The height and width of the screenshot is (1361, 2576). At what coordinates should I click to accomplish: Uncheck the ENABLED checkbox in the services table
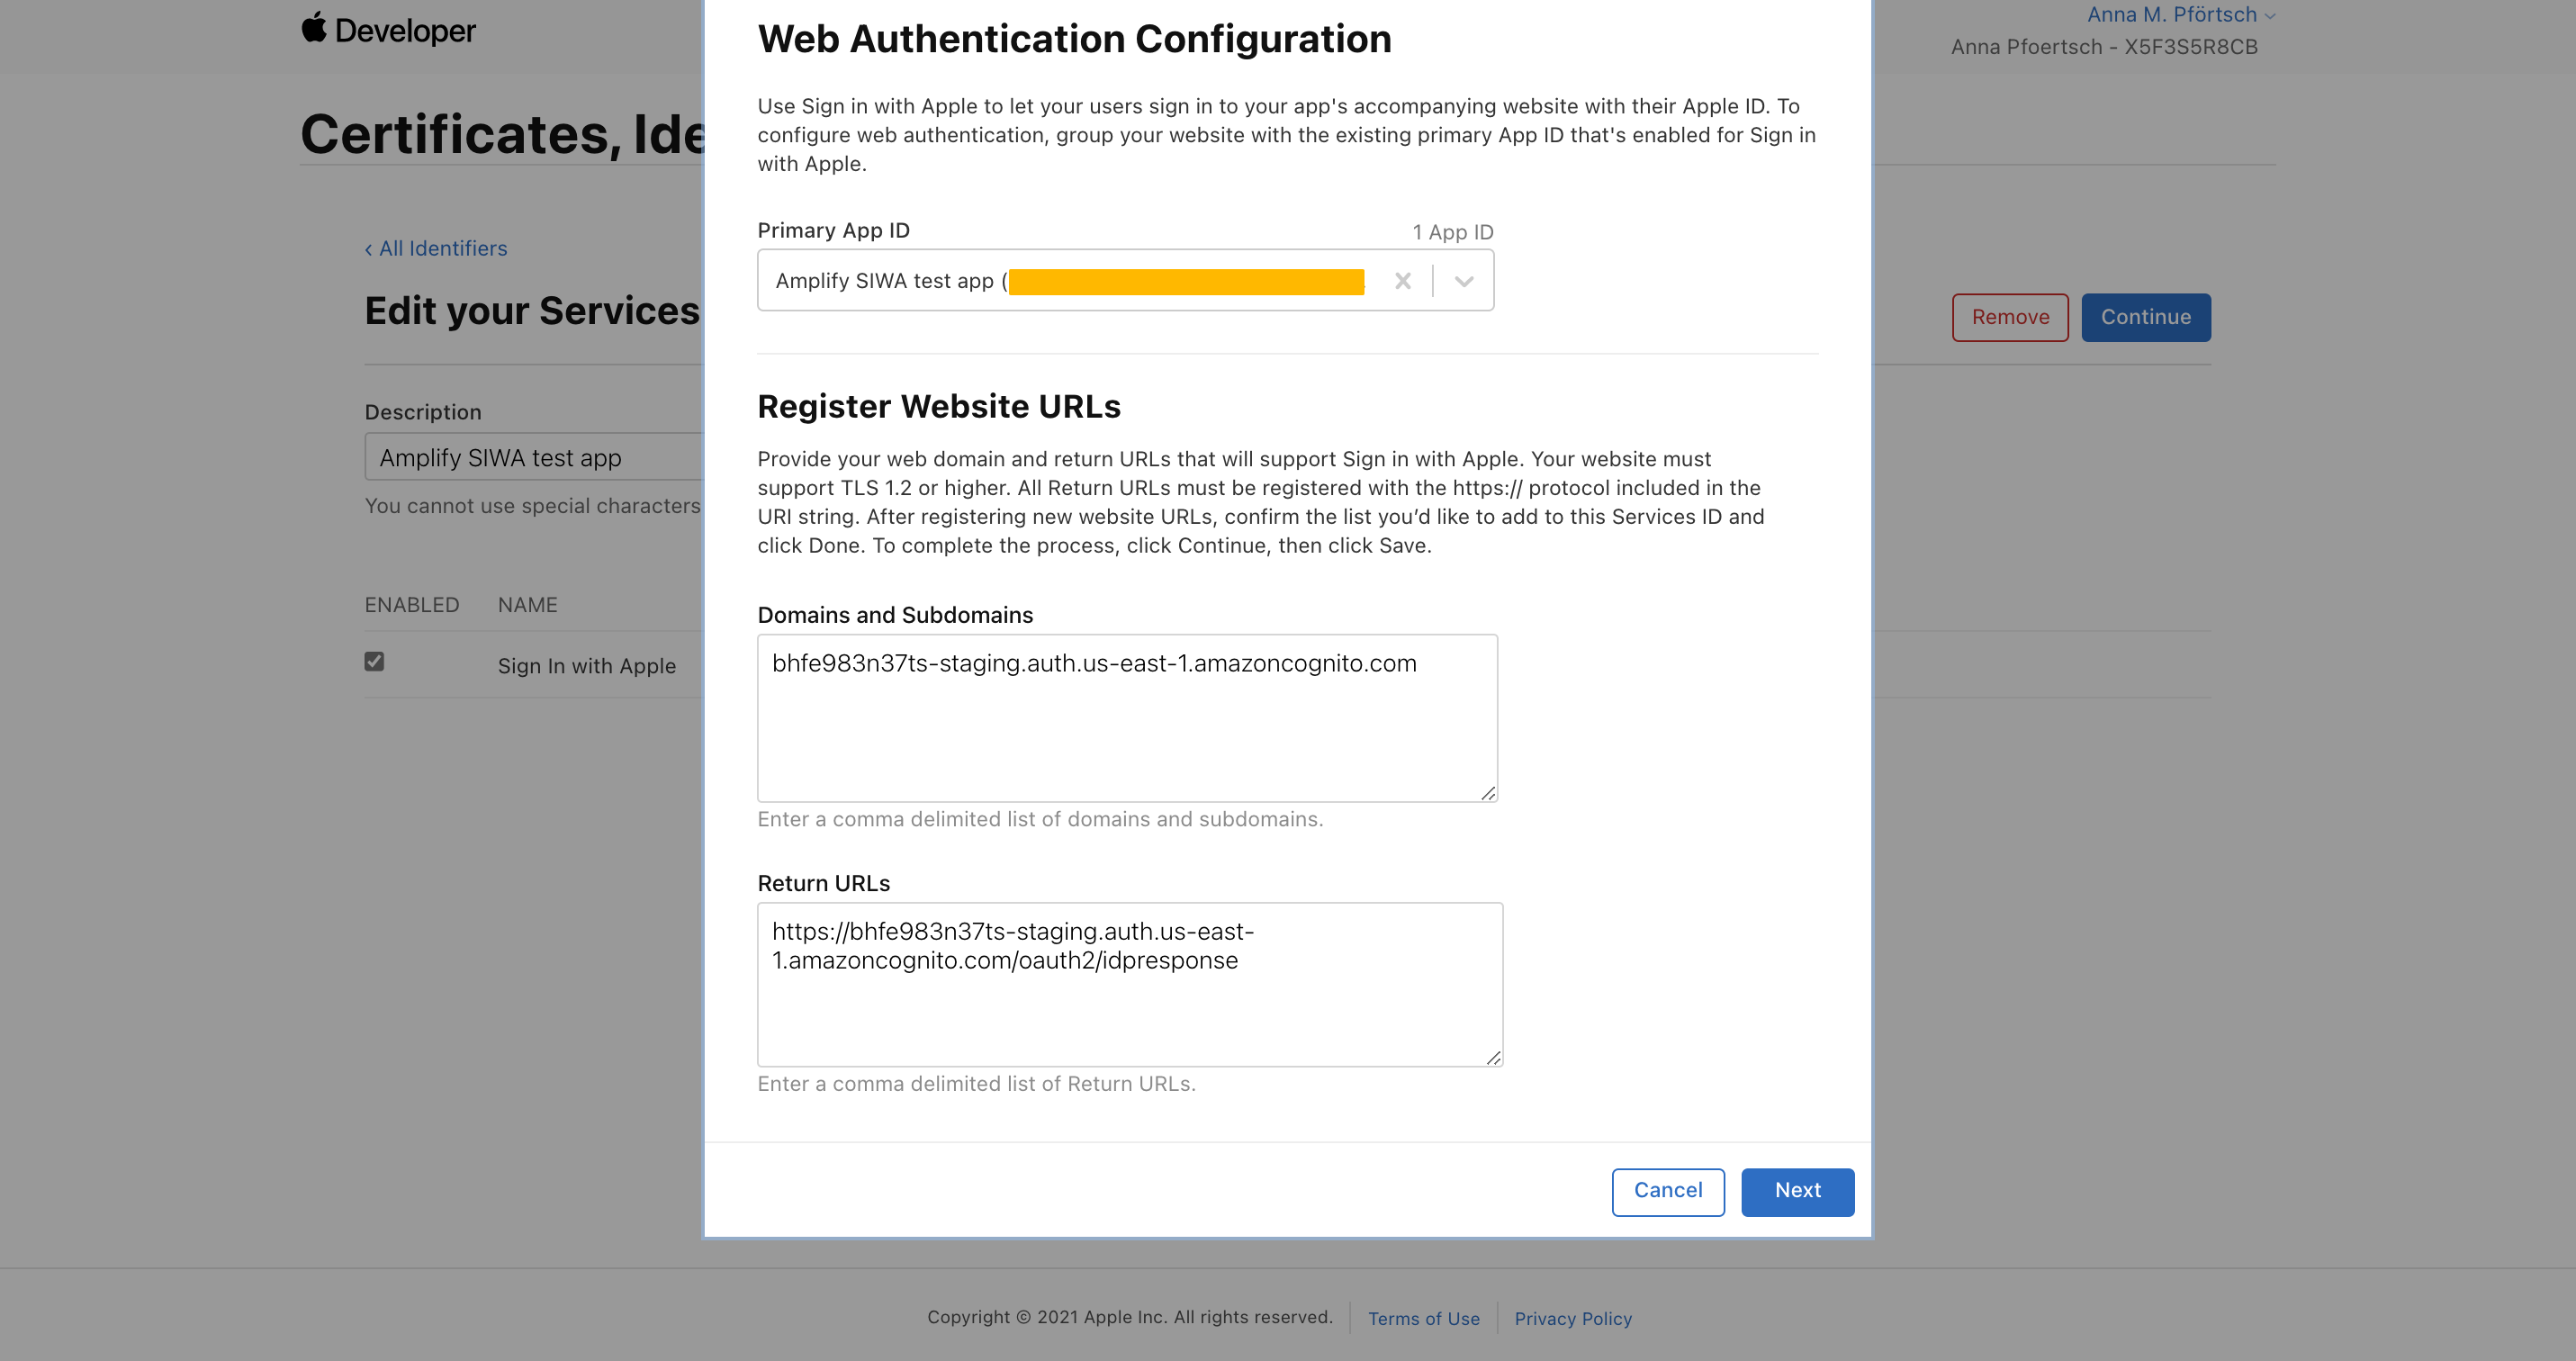[374, 661]
